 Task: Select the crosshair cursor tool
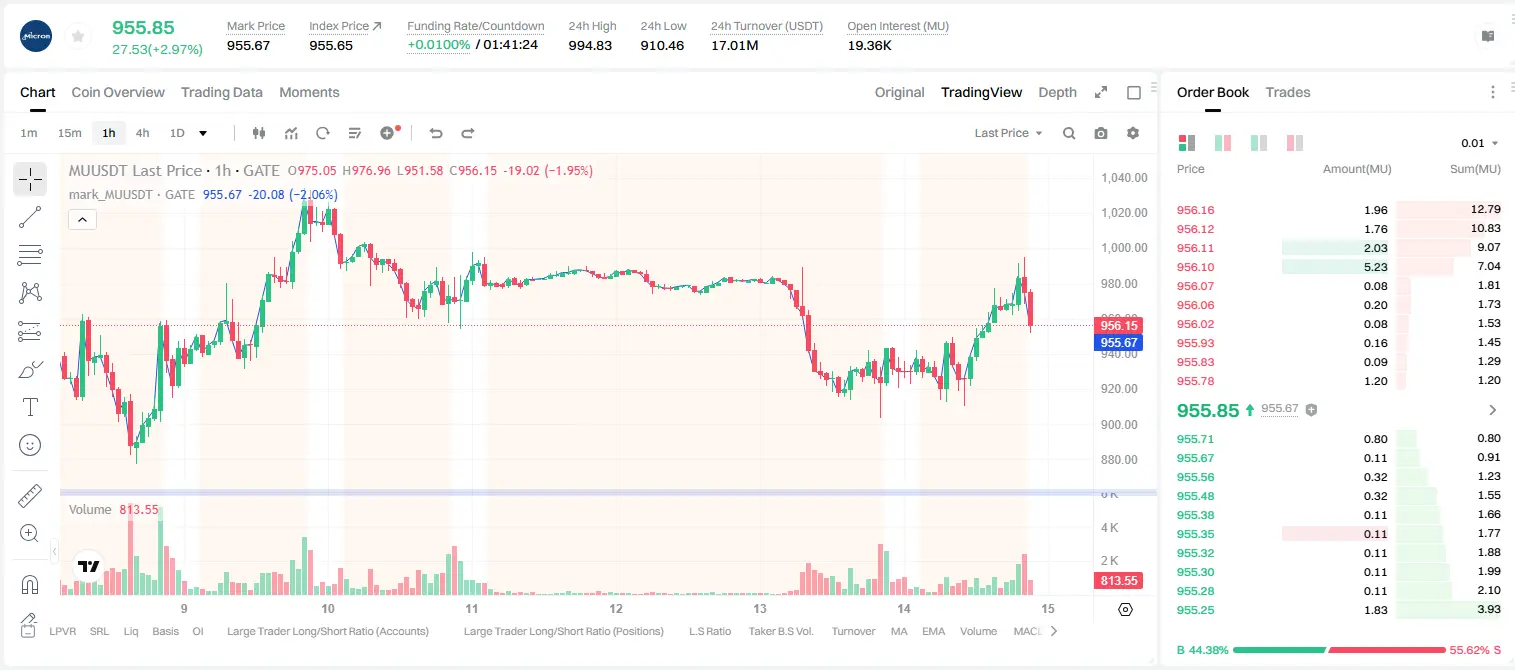(30, 179)
